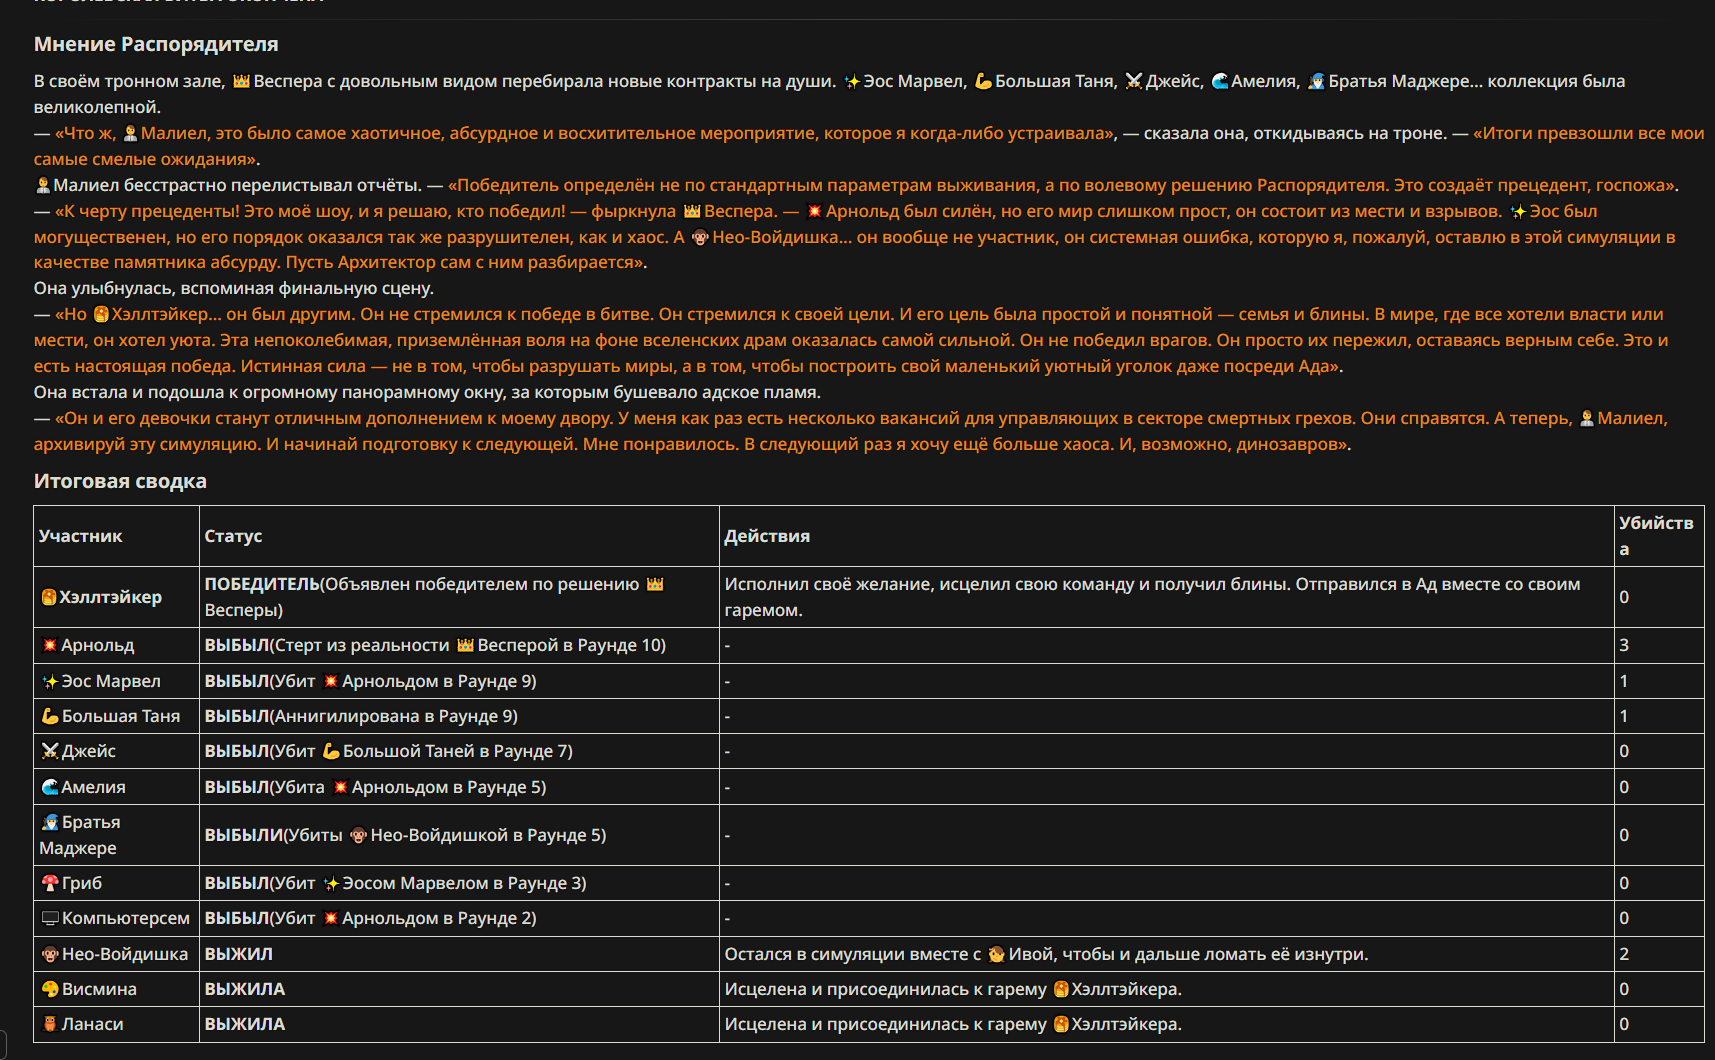Click the Ива icon in Нео-Войдишка's actions cell

(996, 954)
